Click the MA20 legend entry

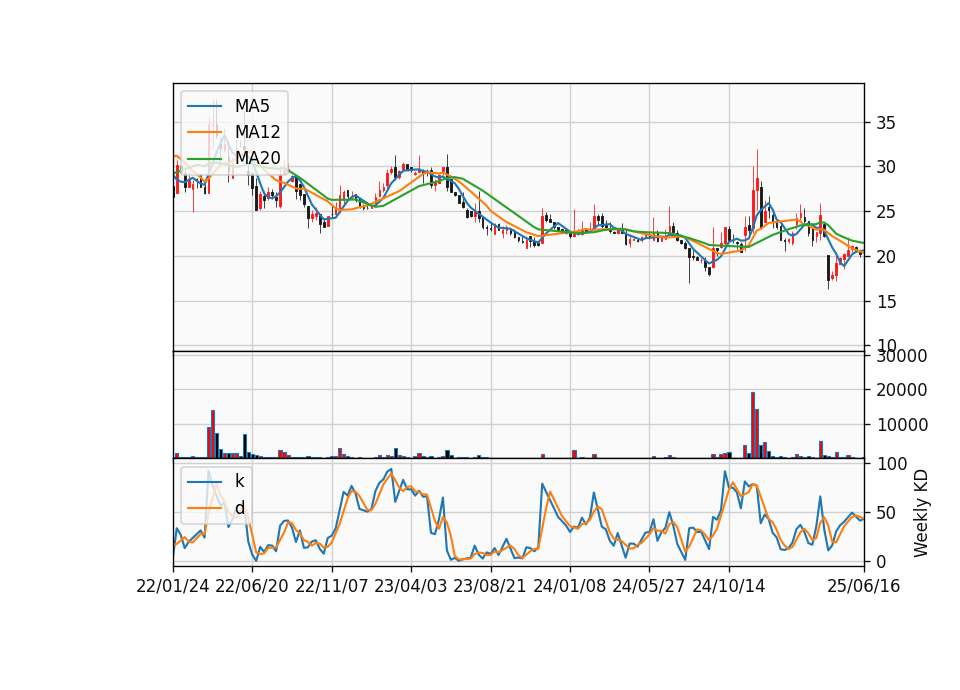pos(233,158)
